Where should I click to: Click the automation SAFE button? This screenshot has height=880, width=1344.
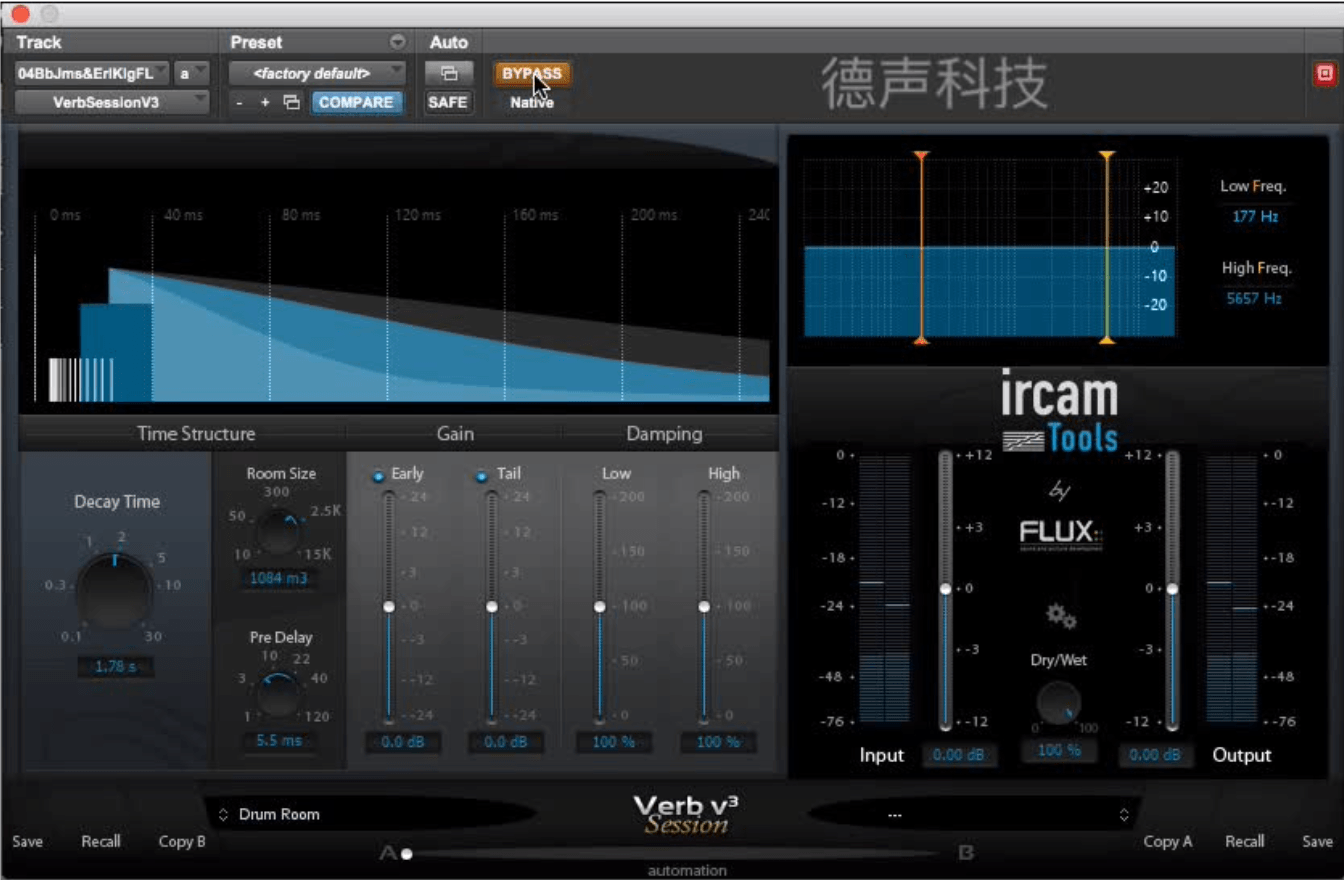(x=448, y=102)
